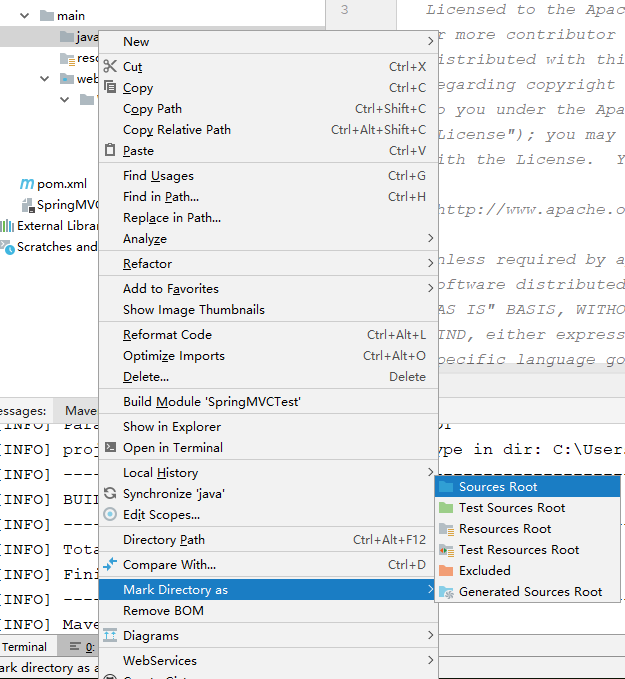
Task: Expand the Local History submenu arrow
Action: point(430,472)
